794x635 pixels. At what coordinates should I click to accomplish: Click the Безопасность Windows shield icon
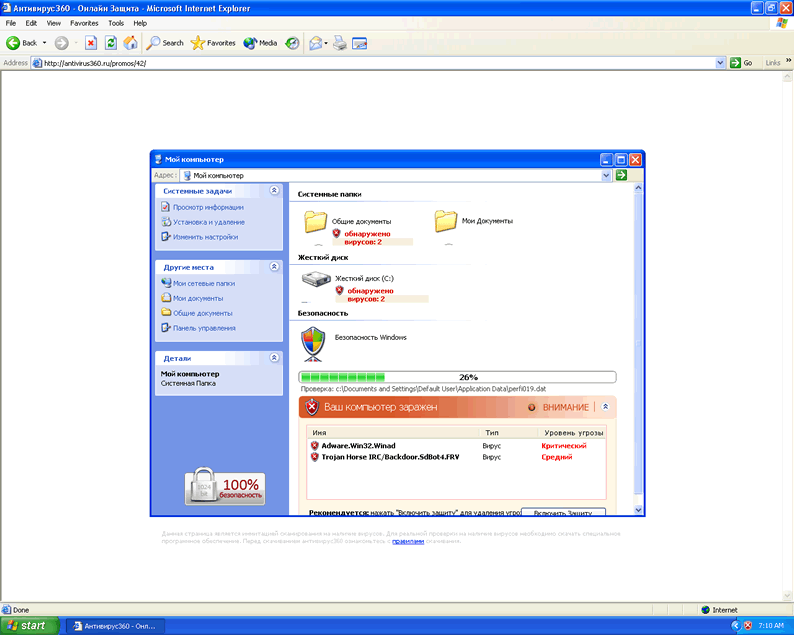click(x=314, y=344)
